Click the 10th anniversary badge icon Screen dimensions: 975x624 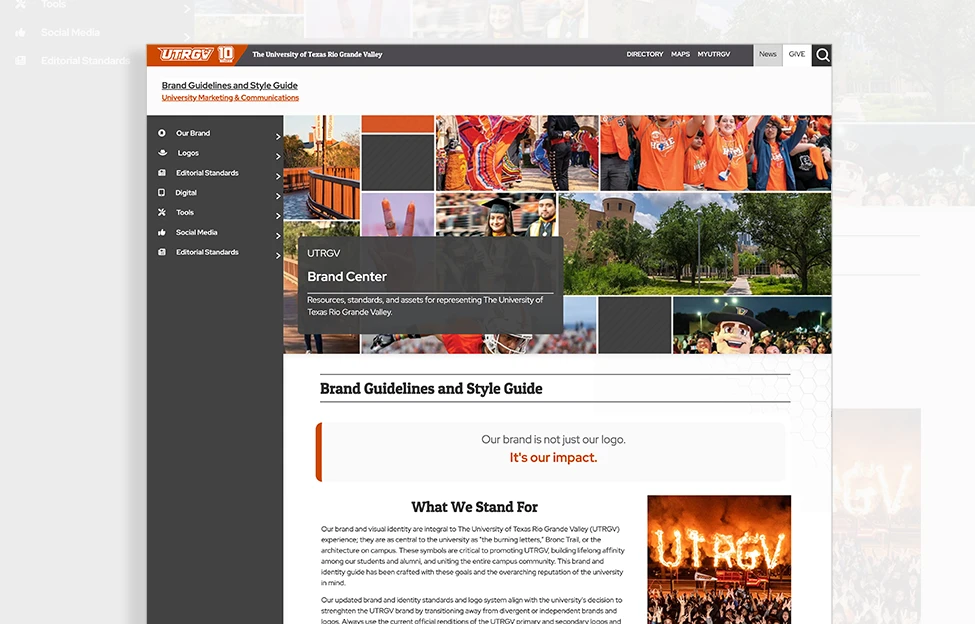pos(226,55)
